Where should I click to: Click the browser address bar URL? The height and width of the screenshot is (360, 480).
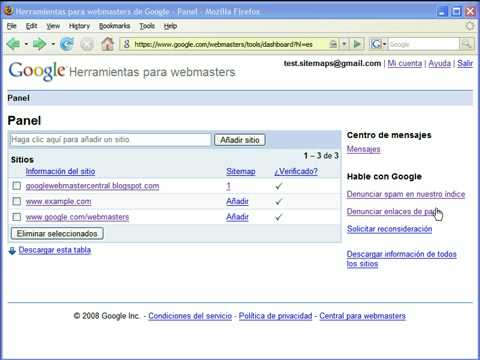223,44
